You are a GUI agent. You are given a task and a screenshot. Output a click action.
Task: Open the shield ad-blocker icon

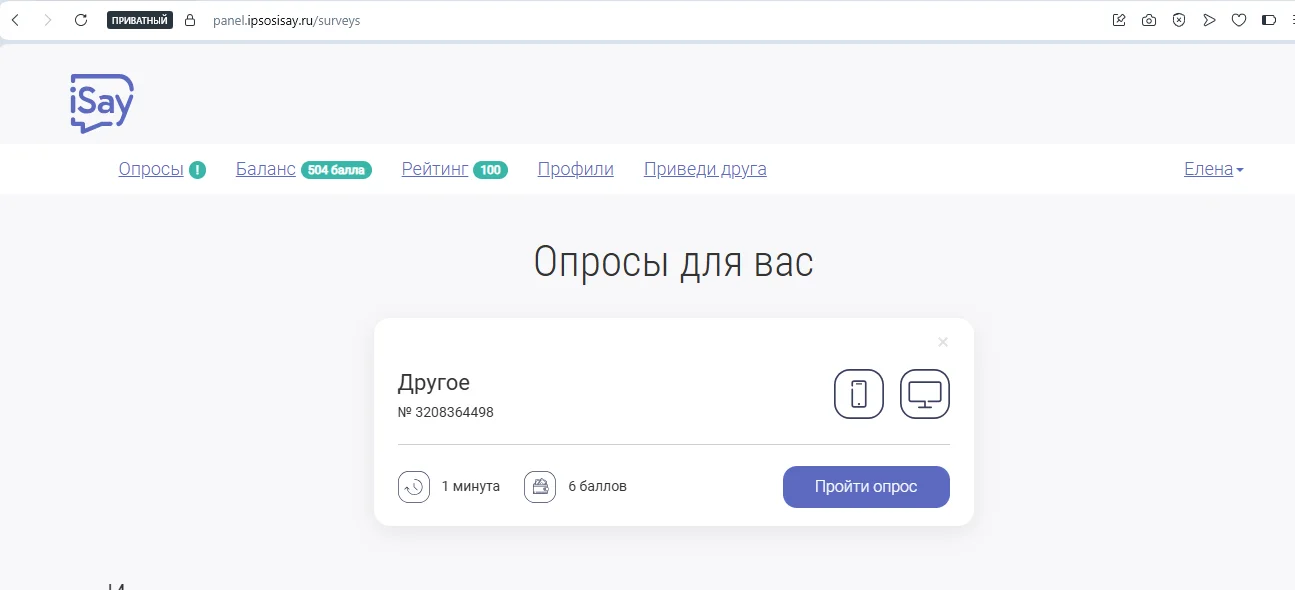[x=1179, y=20]
